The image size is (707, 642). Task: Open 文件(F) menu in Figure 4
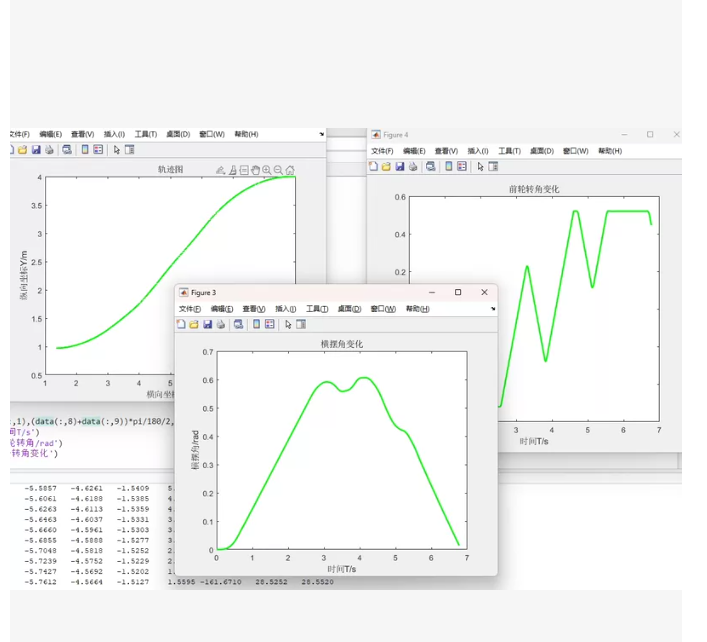tap(382, 151)
